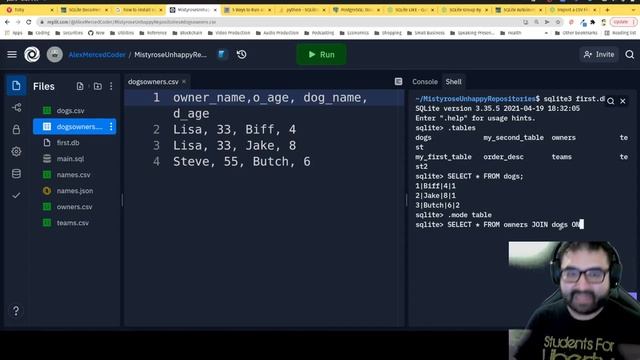Click the pane layout icon left of Console
Image resolution: width=640 pixels, height=360 pixels.
(398, 82)
